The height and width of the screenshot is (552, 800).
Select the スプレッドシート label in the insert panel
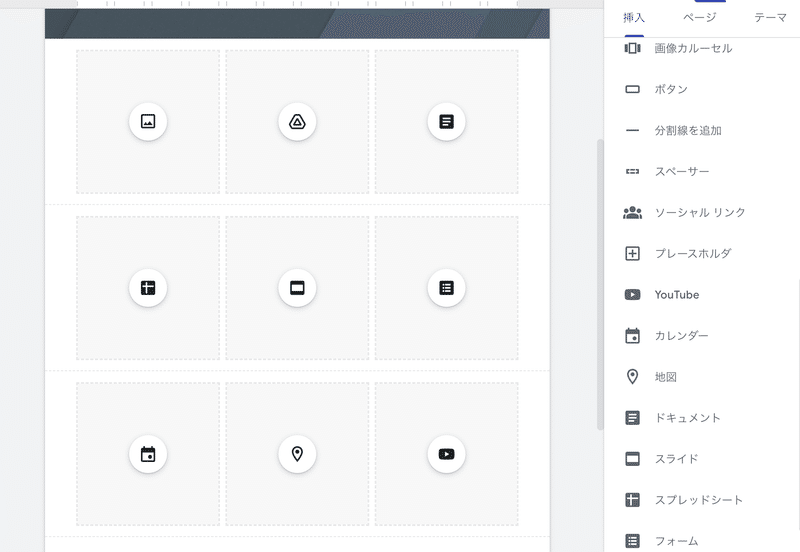[x=698, y=500]
